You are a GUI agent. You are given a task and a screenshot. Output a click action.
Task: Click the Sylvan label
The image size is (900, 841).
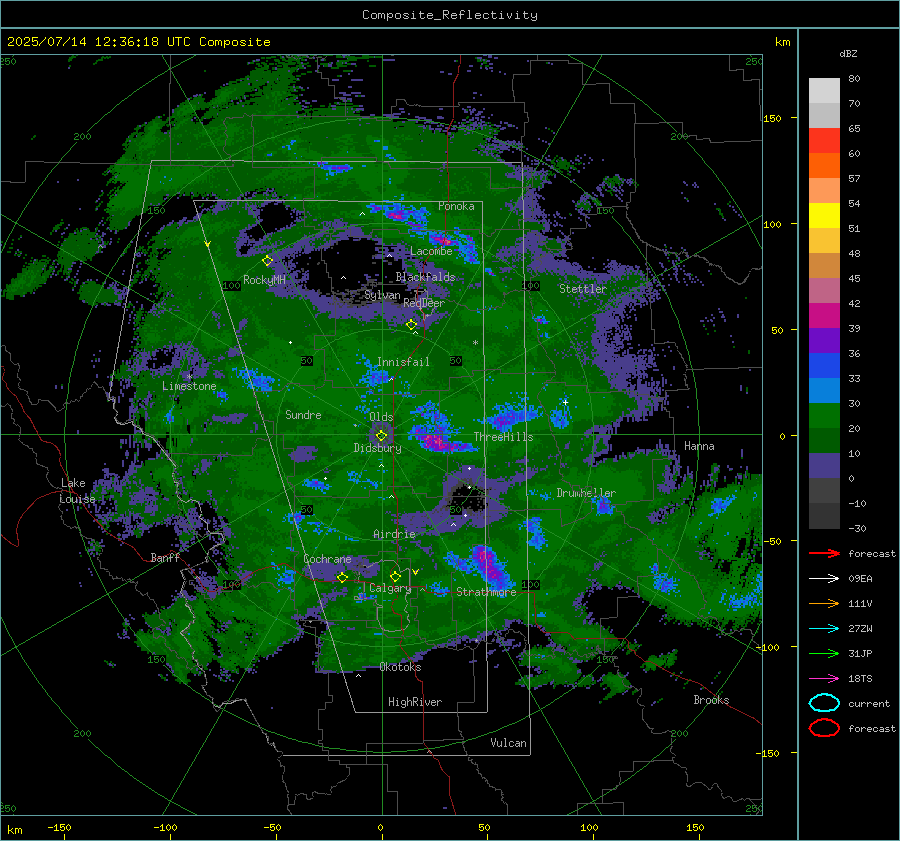point(382,295)
